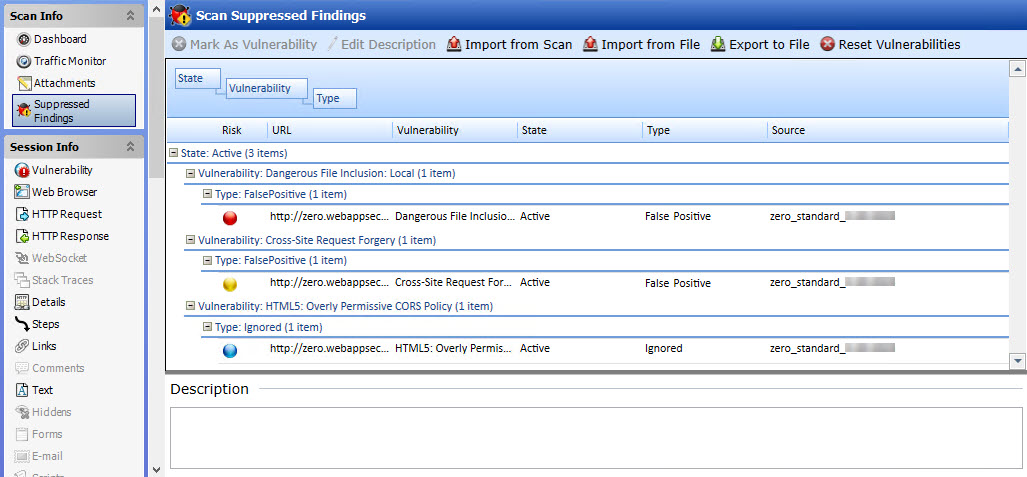Collapse the State: Active group
Viewport: 1027px width, 477px height.
click(173, 153)
